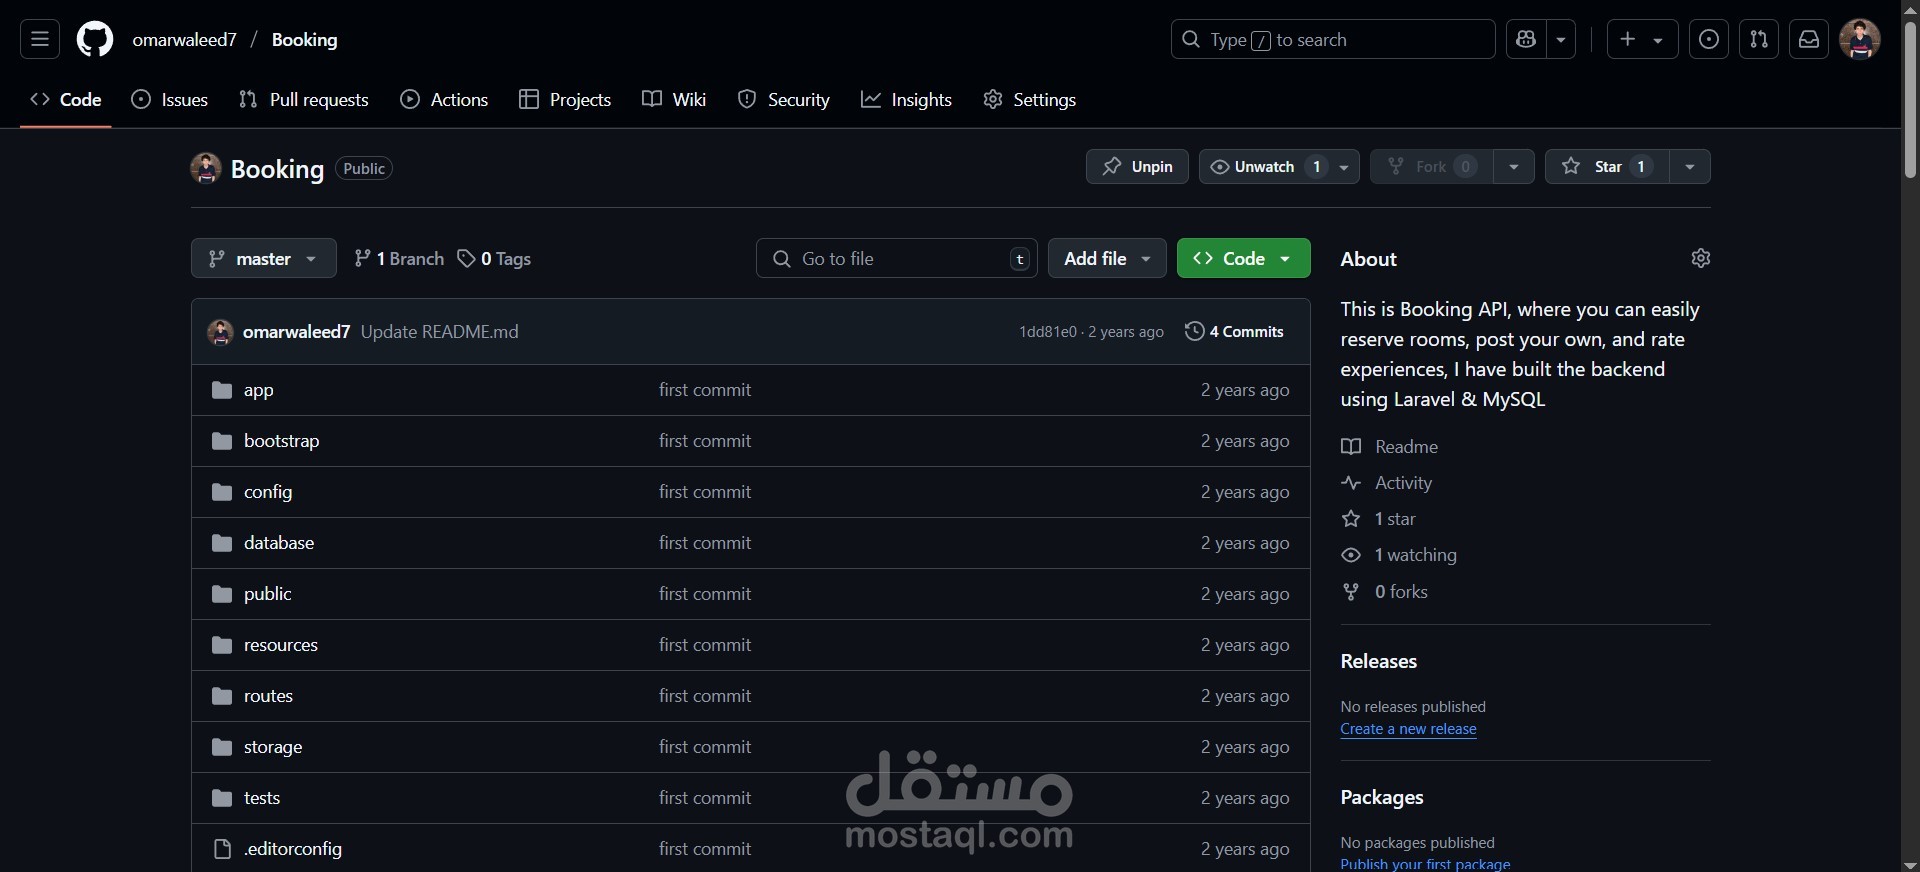The width and height of the screenshot is (1920, 872).
Task: View the 4 Commits history
Action: coord(1234,331)
